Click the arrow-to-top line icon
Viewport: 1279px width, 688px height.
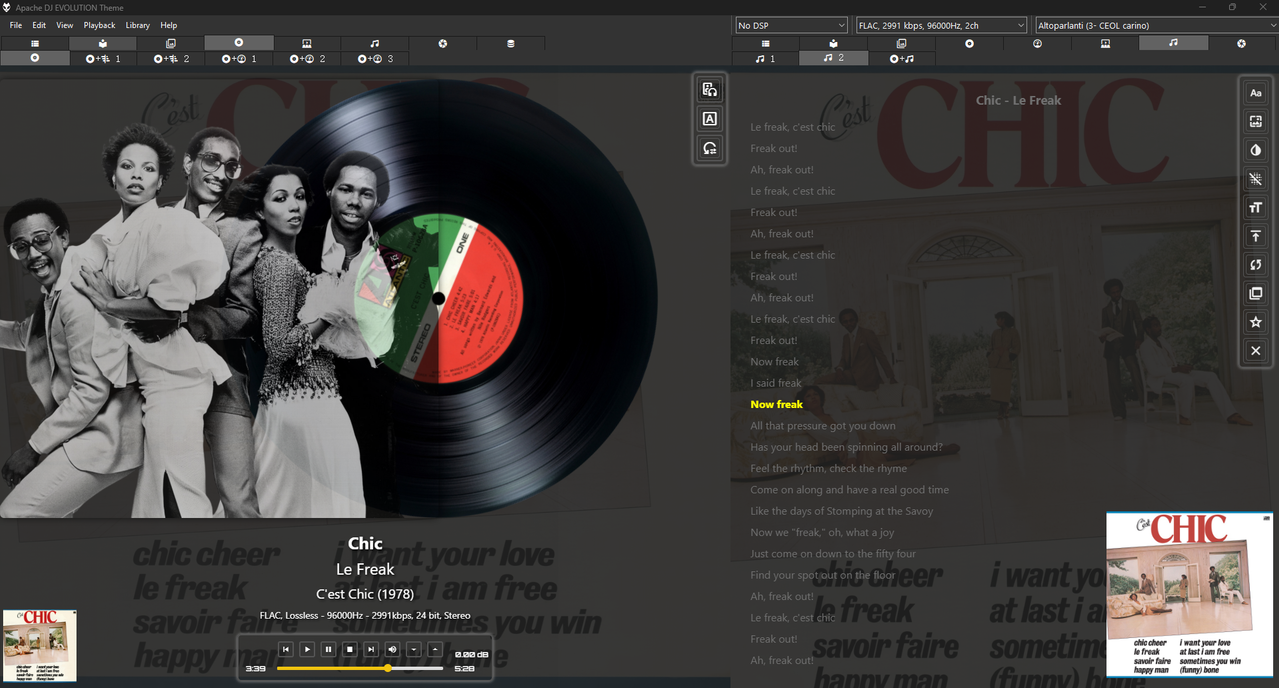click(x=1256, y=236)
